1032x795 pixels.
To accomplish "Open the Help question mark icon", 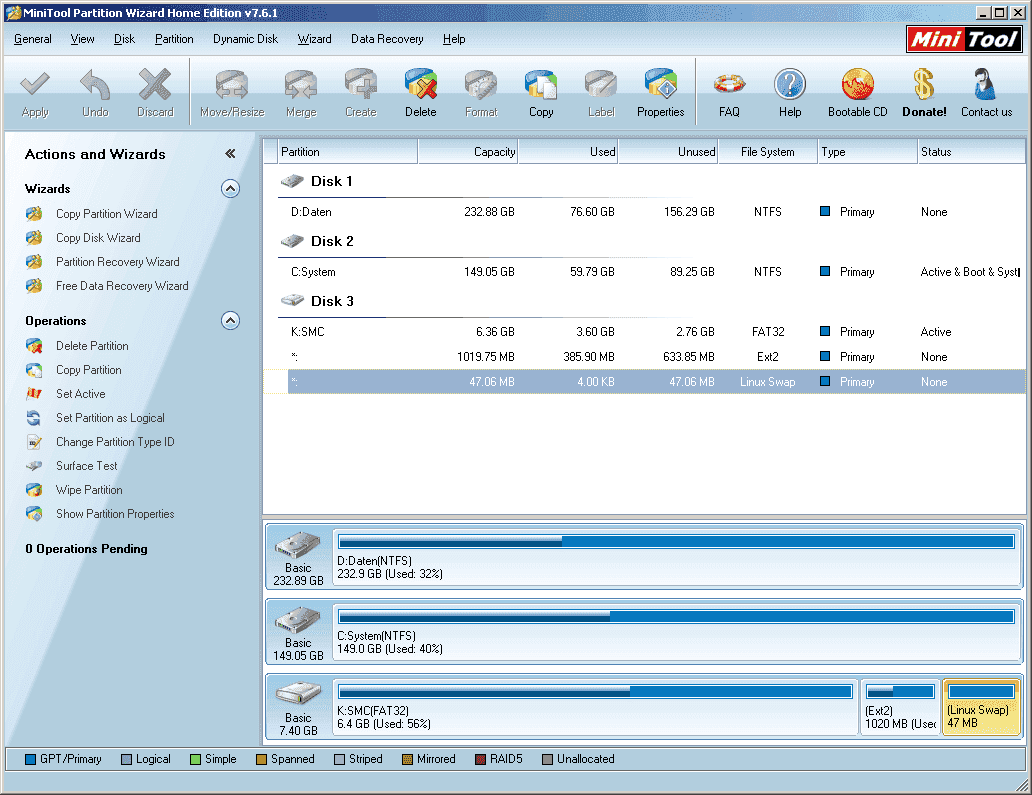I will (x=790, y=85).
